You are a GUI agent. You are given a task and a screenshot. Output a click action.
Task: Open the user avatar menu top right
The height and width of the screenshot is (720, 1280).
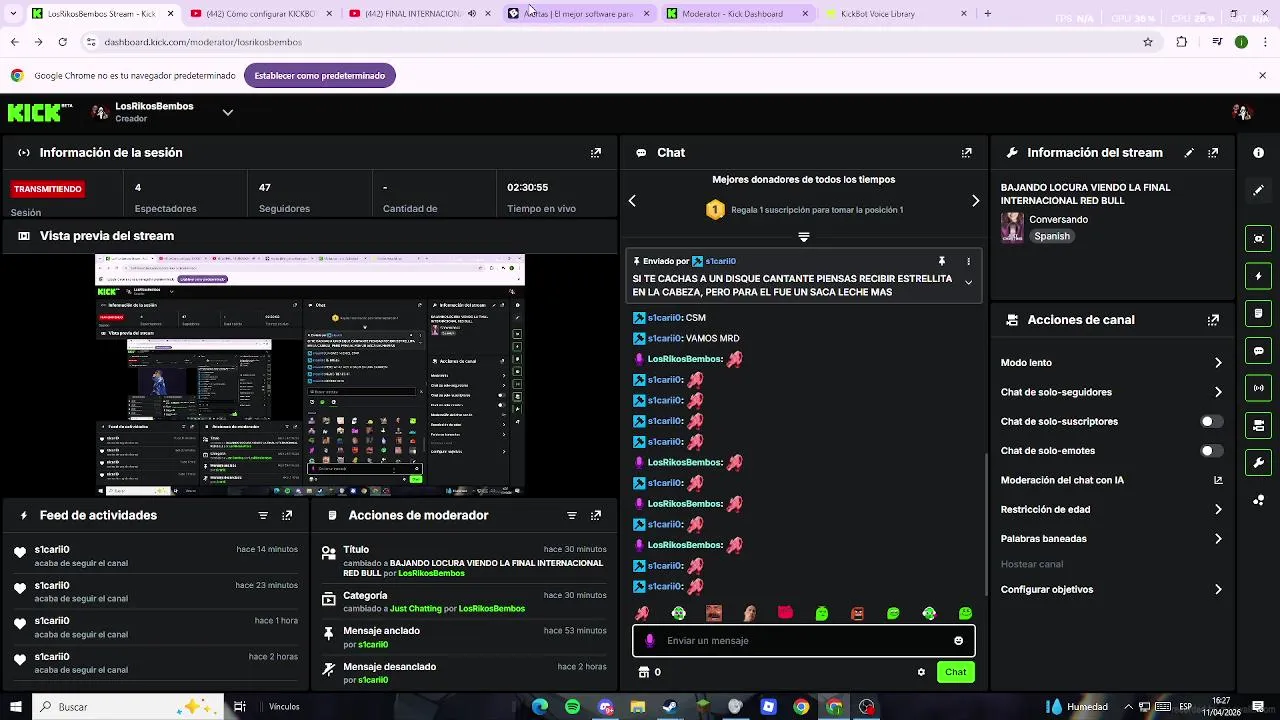tap(1242, 112)
